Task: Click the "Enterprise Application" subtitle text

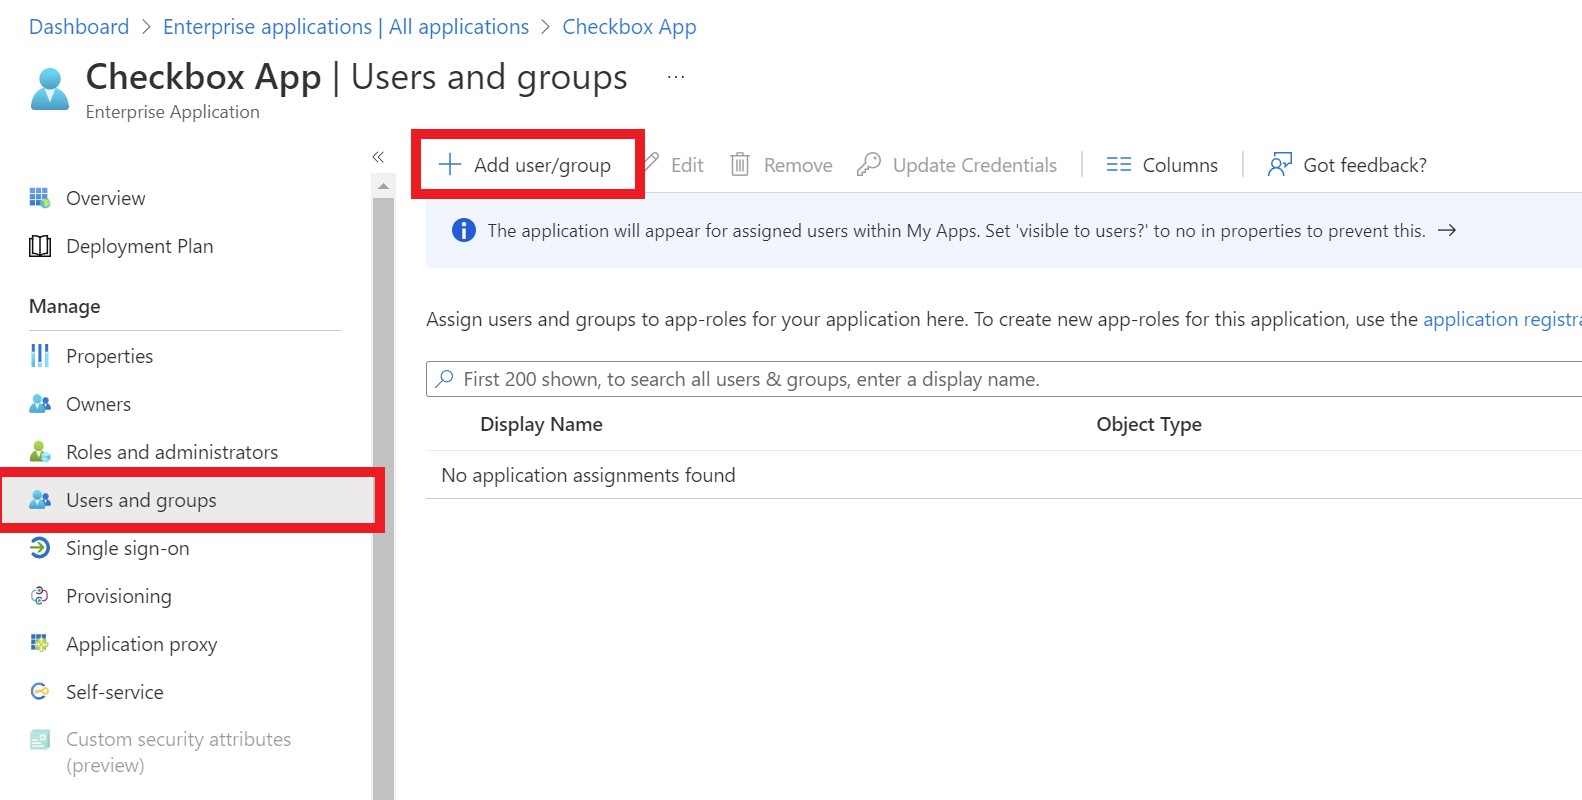Action: (x=173, y=112)
